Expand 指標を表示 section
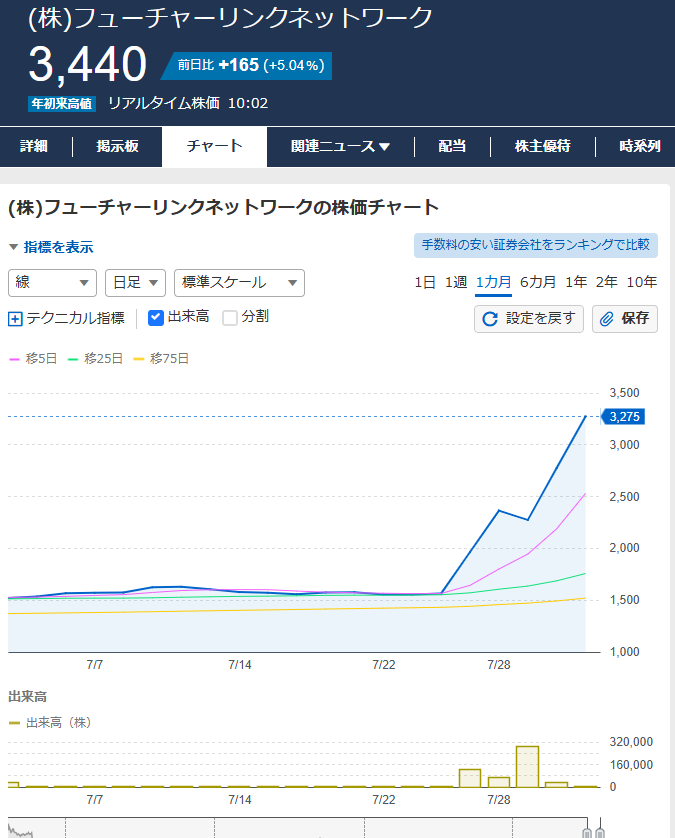 pyautogui.click(x=51, y=247)
